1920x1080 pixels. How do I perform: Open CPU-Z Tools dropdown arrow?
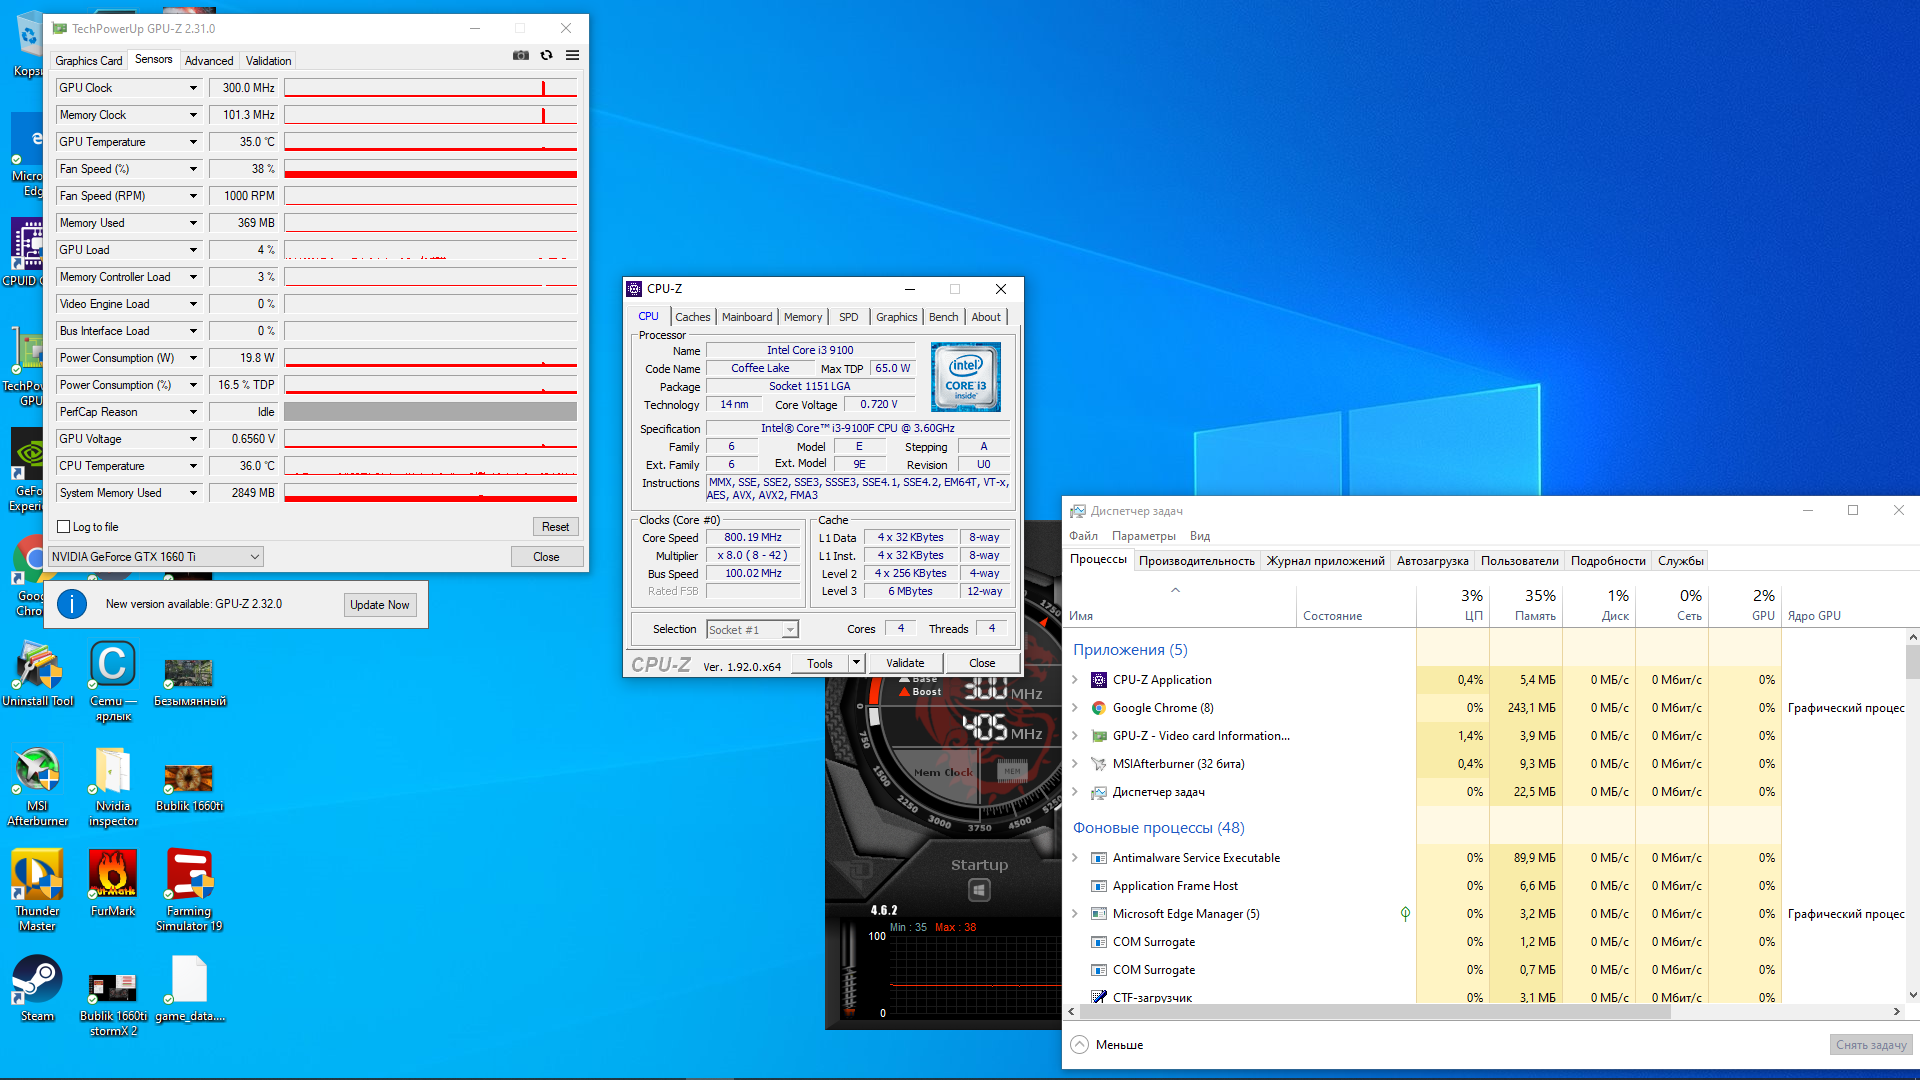(856, 663)
